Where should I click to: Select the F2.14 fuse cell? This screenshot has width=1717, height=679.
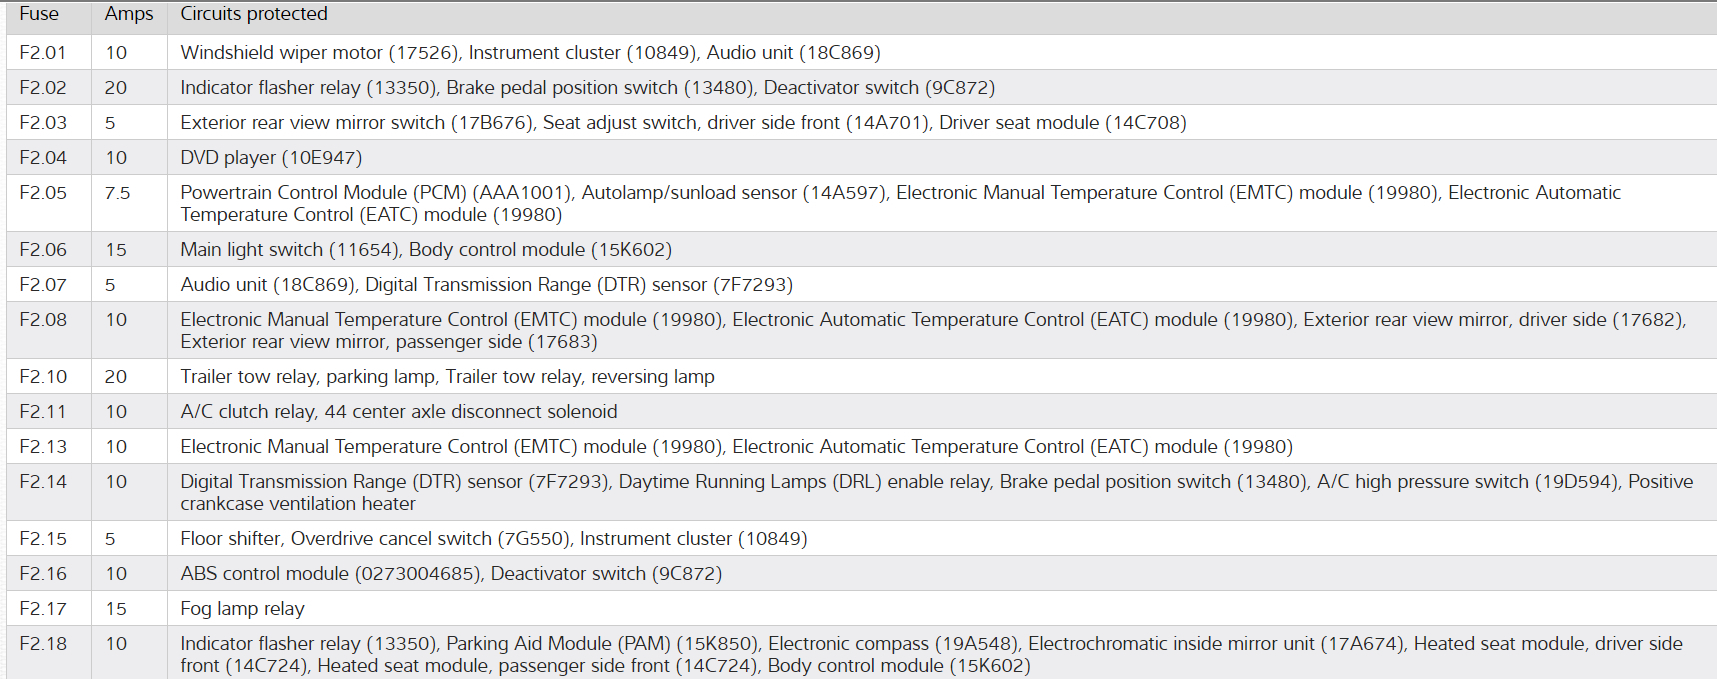pos(43,482)
